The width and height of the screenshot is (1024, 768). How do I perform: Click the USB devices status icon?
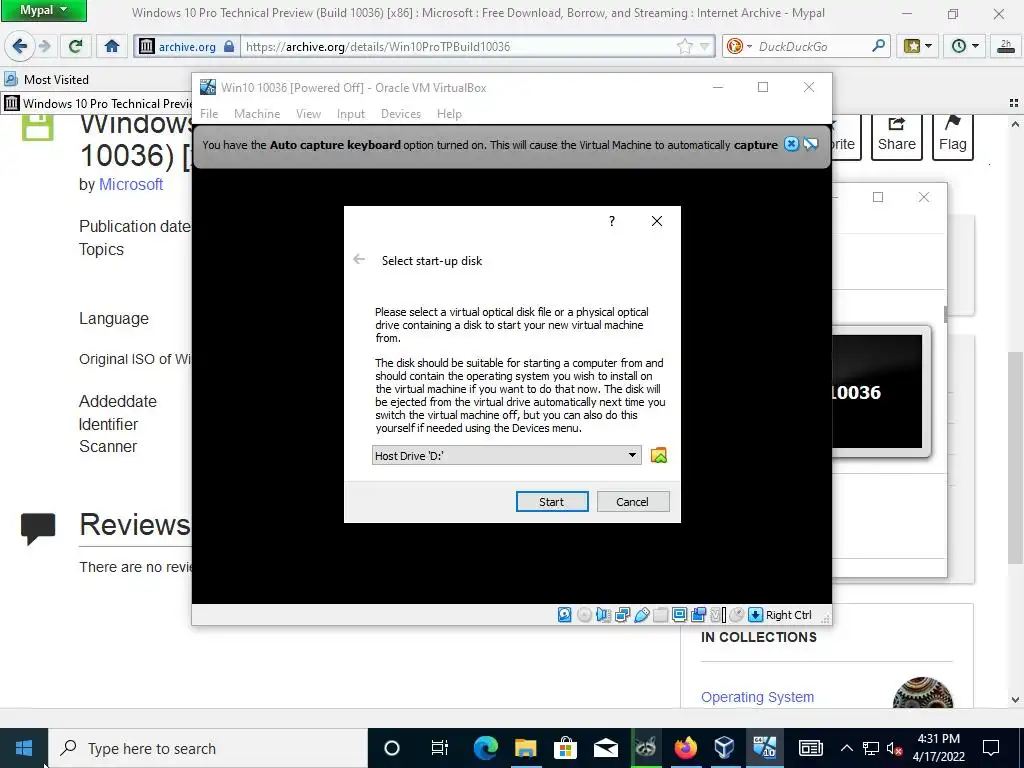(x=641, y=615)
